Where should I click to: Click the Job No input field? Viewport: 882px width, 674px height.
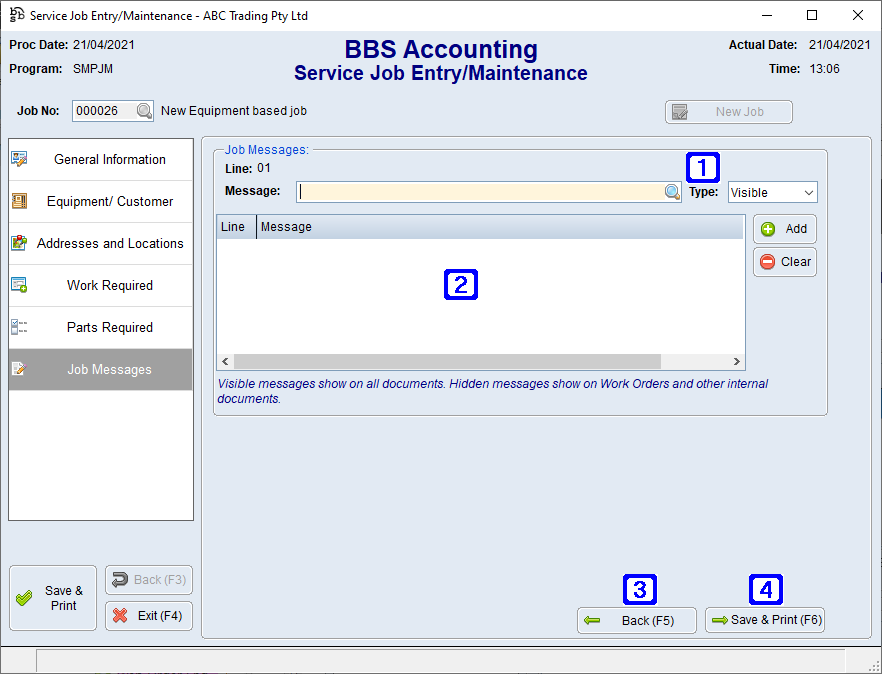[x=104, y=111]
